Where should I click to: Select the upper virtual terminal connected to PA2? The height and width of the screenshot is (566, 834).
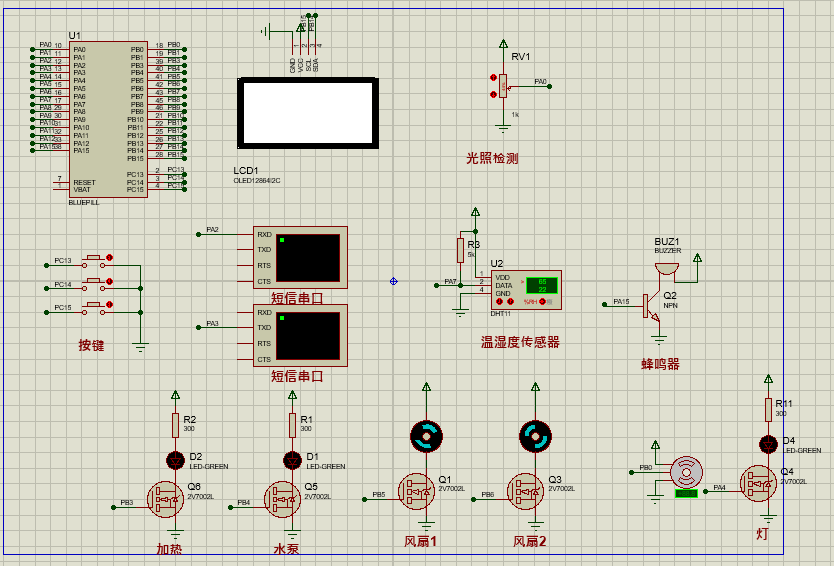[x=301, y=257]
